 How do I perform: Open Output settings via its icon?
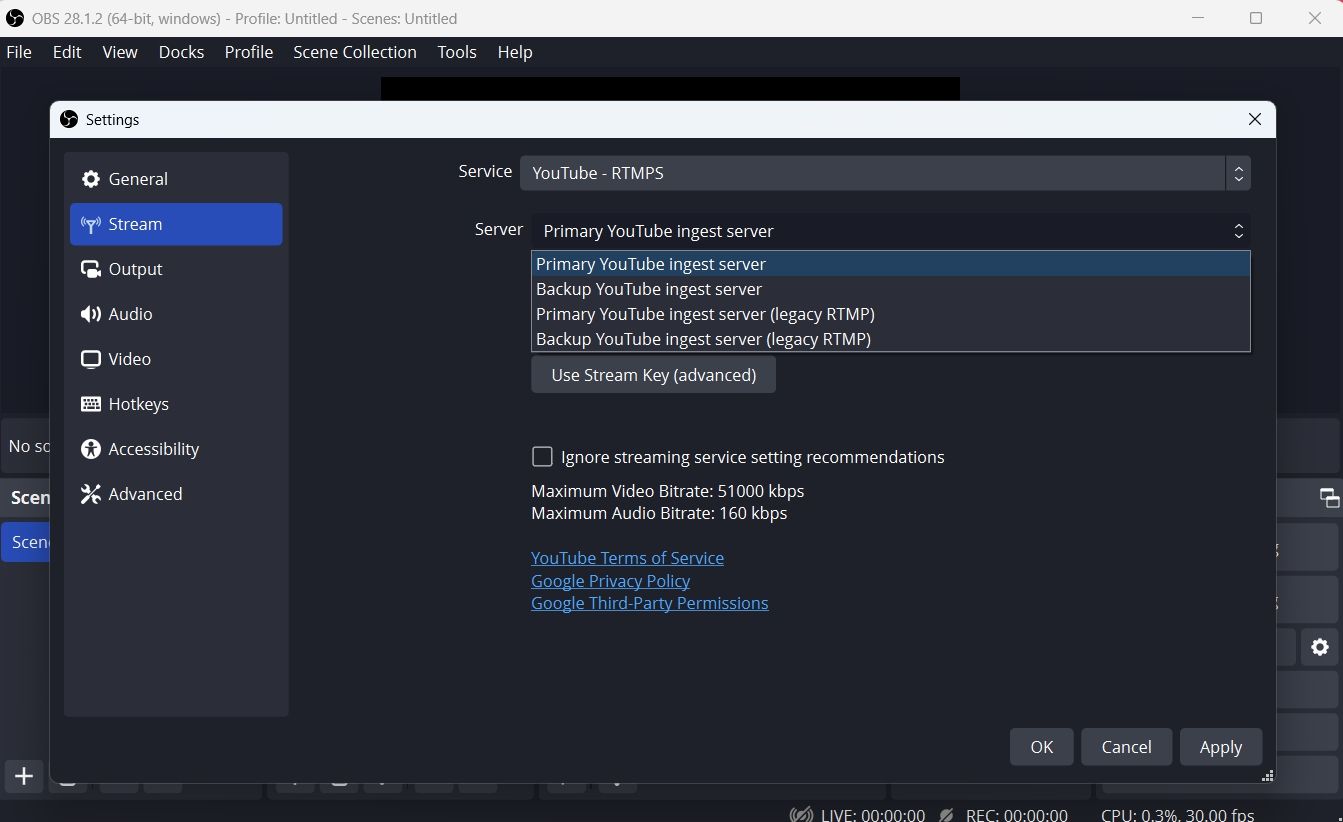pyautogui.click(x=91, y=269)
